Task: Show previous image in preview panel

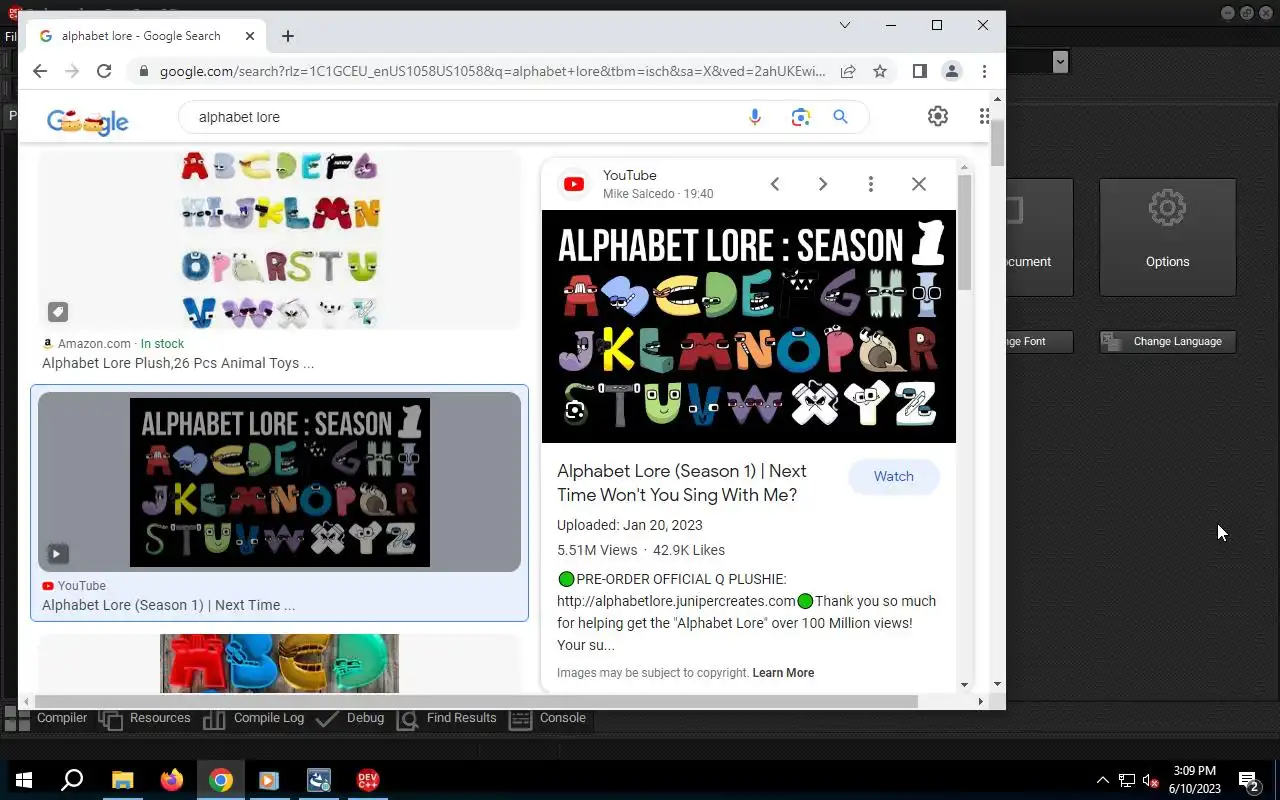Action: point(775,184)
